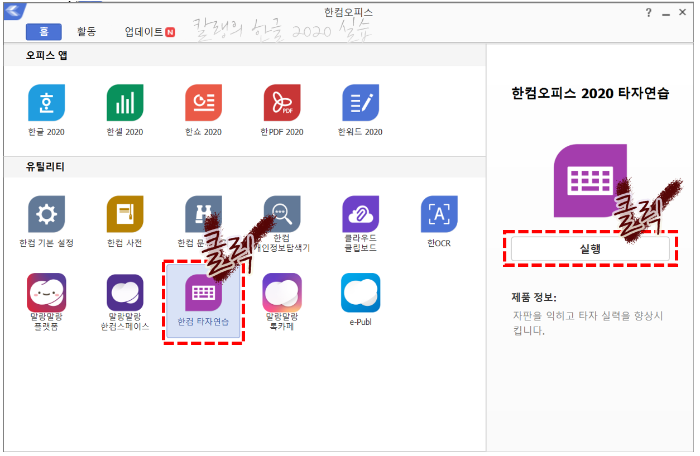Open the 한쇼 2020 presentation icon

[204, 103]
